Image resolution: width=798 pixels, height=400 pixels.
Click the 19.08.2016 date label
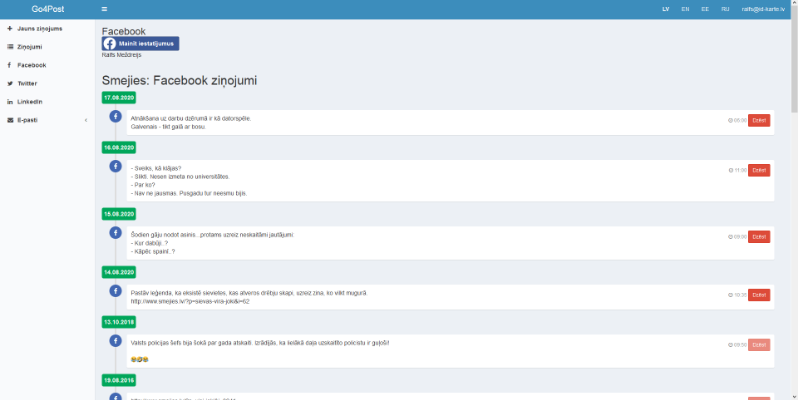coord(119,380)
